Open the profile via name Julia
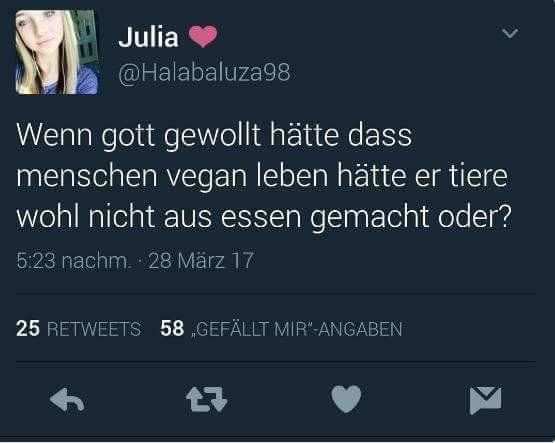This screenshot has height=443, width=555. [x=148, y=37]
